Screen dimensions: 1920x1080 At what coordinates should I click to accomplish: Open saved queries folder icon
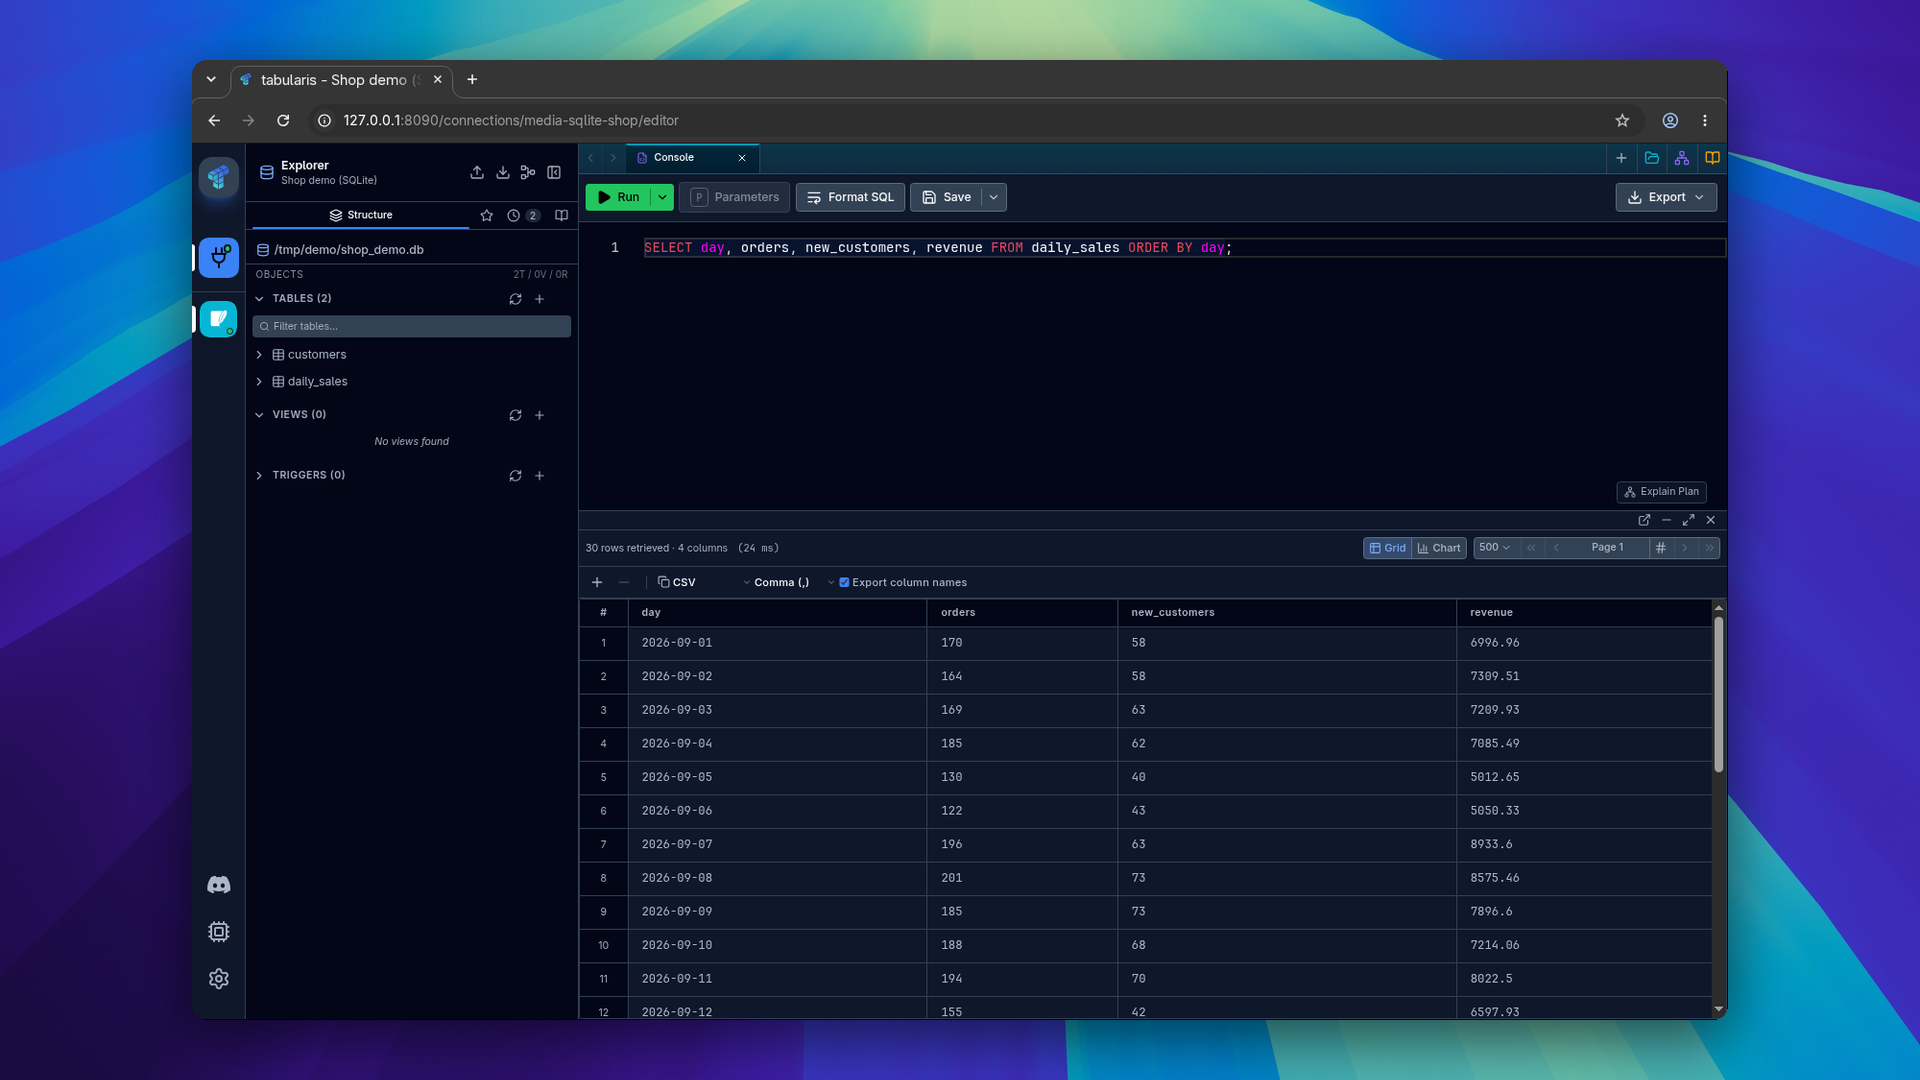tap(1652, 158)
